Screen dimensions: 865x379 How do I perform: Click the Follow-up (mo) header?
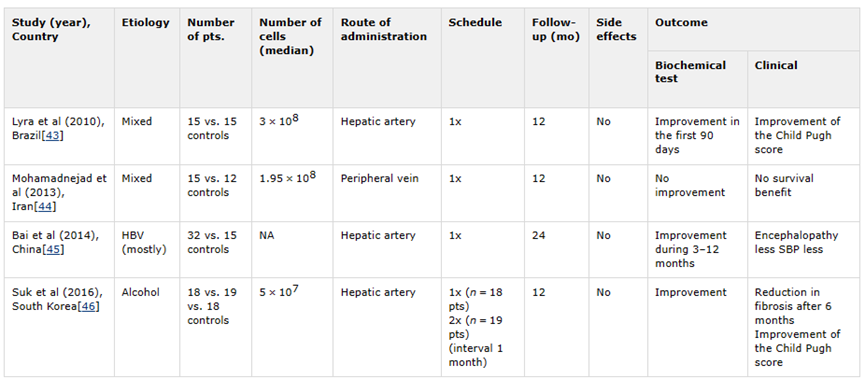[556, 30]
